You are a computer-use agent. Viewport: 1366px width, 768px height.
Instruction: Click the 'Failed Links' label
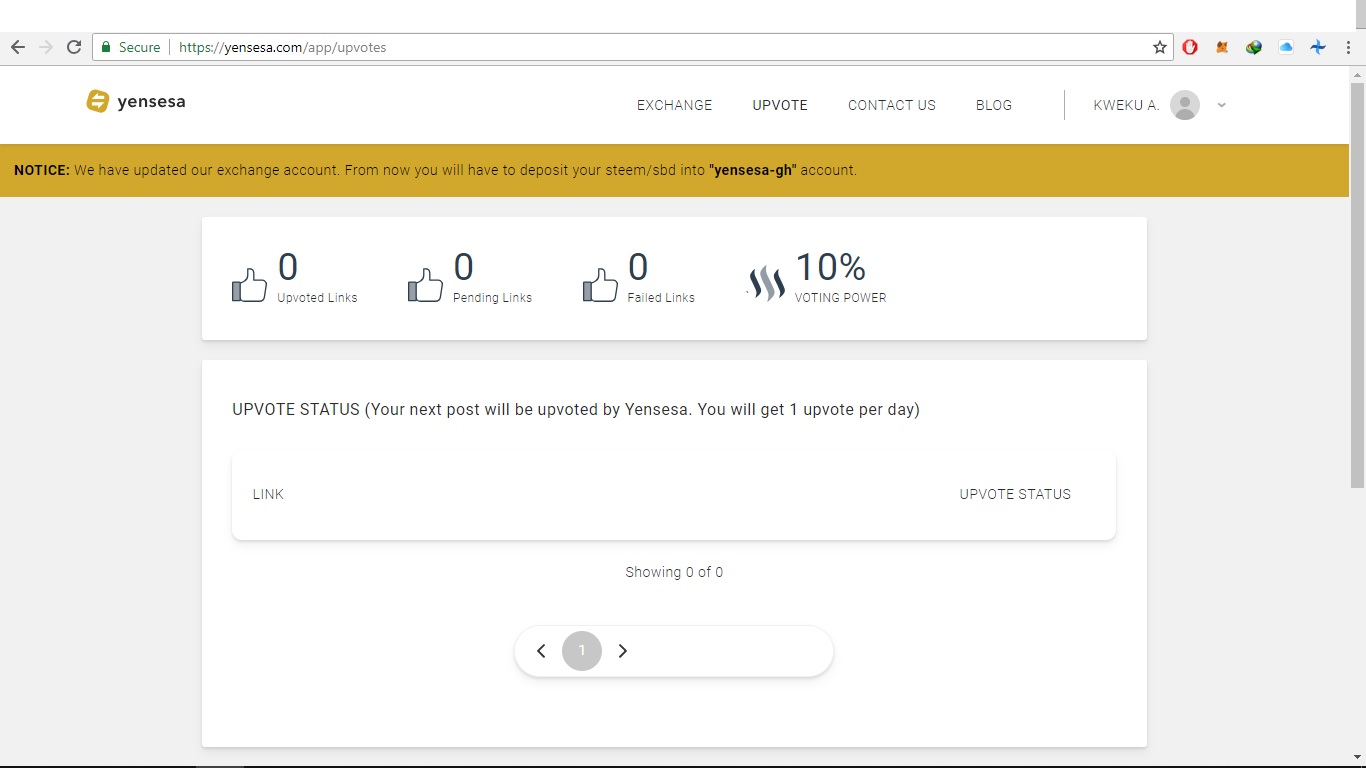[661, 298]
